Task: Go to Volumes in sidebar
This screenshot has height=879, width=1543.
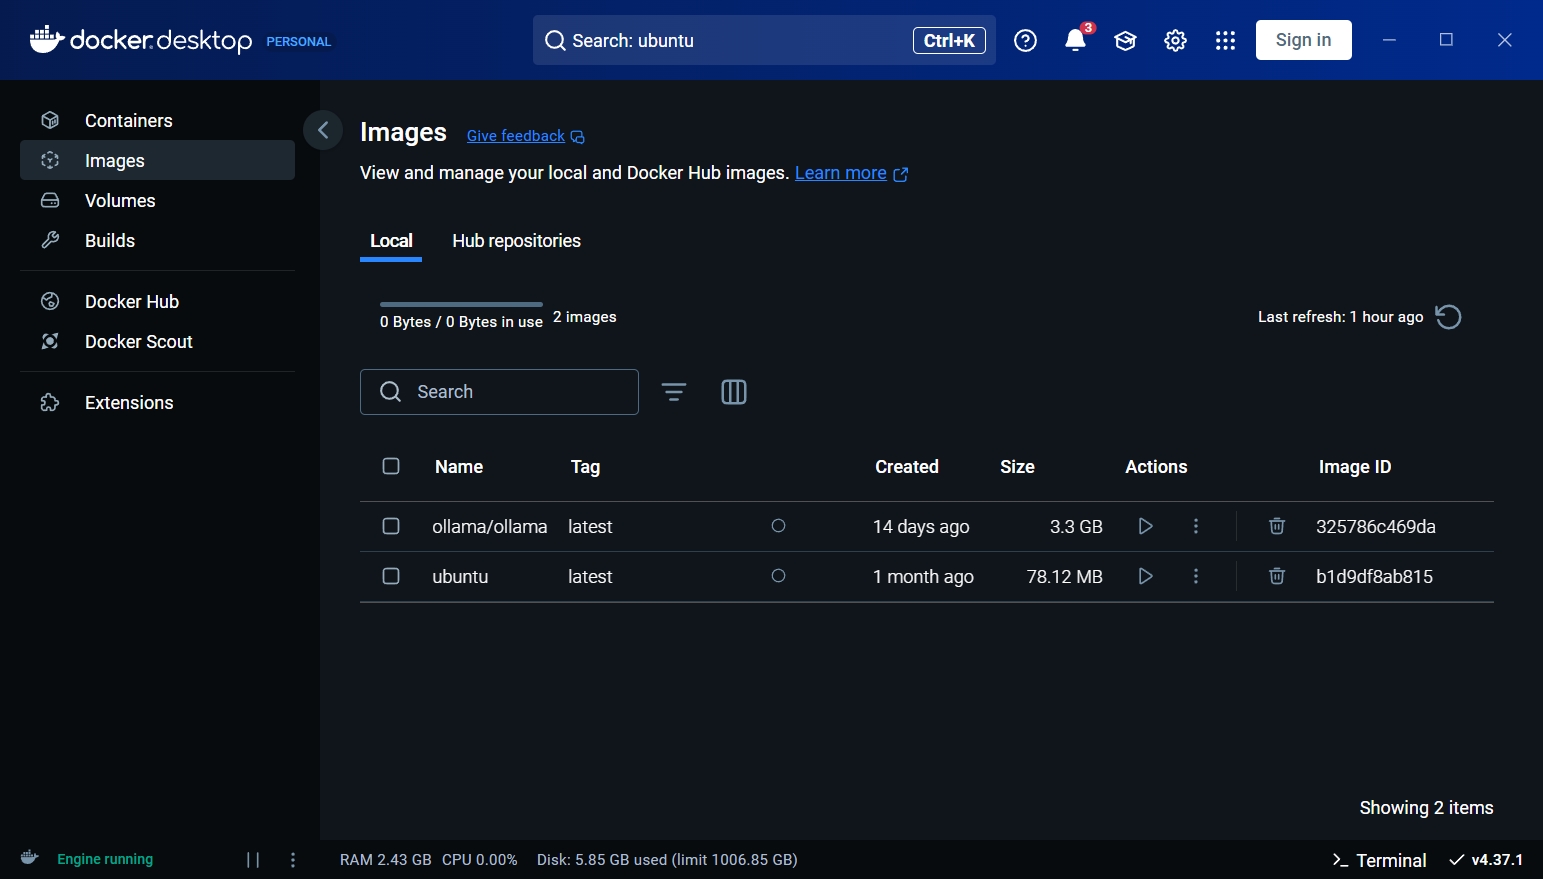Action: coord(157,200)
